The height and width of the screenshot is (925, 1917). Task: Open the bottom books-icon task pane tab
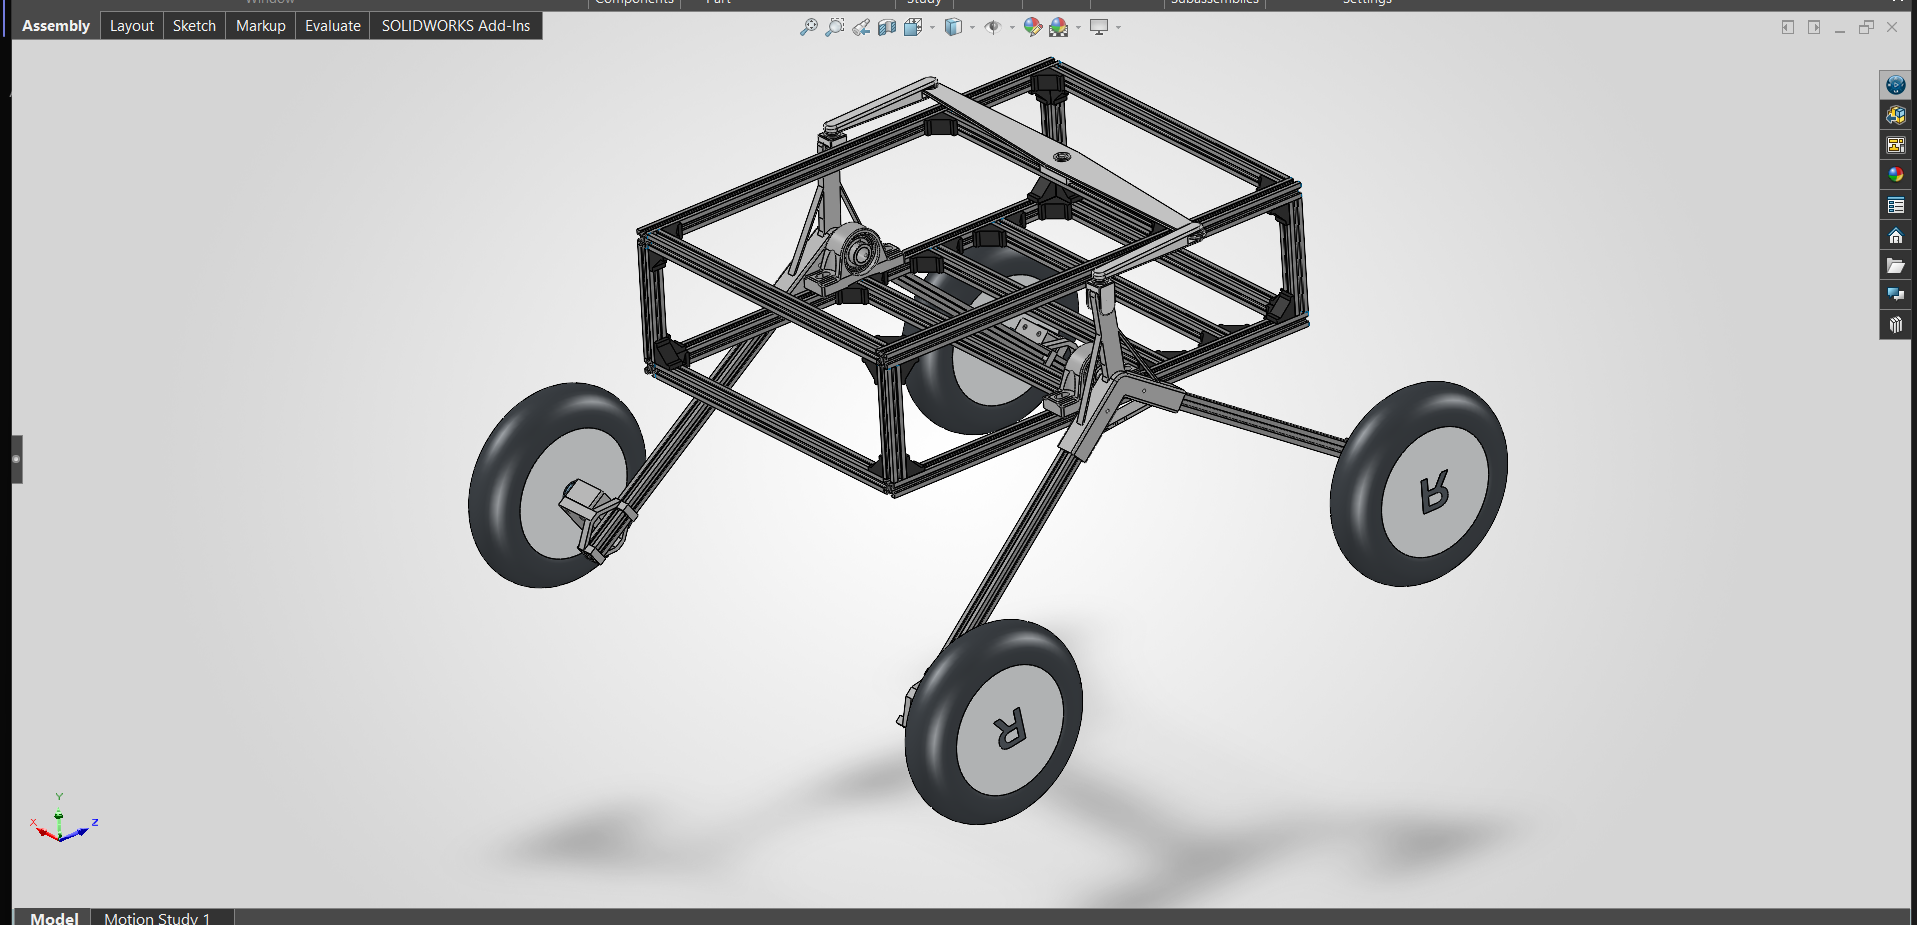1895,325
